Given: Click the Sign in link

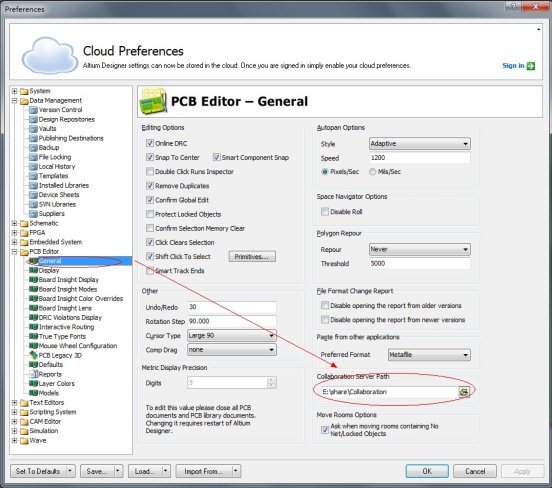Looking at the screenshot, I should (513, 65).
